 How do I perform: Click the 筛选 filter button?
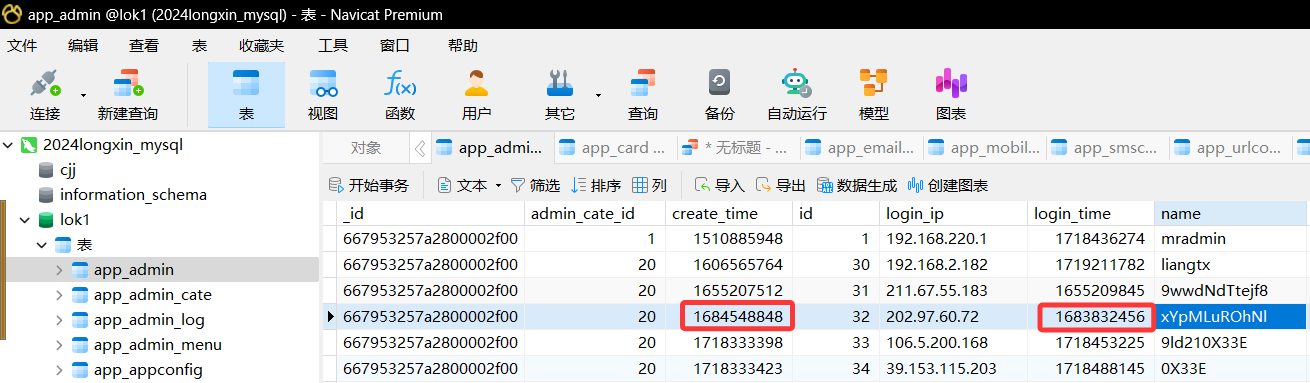[x=535, y=185]
